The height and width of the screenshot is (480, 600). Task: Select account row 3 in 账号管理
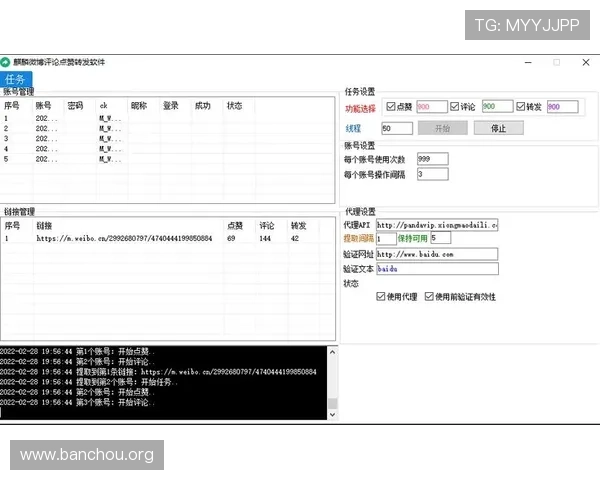pos(167,139)
